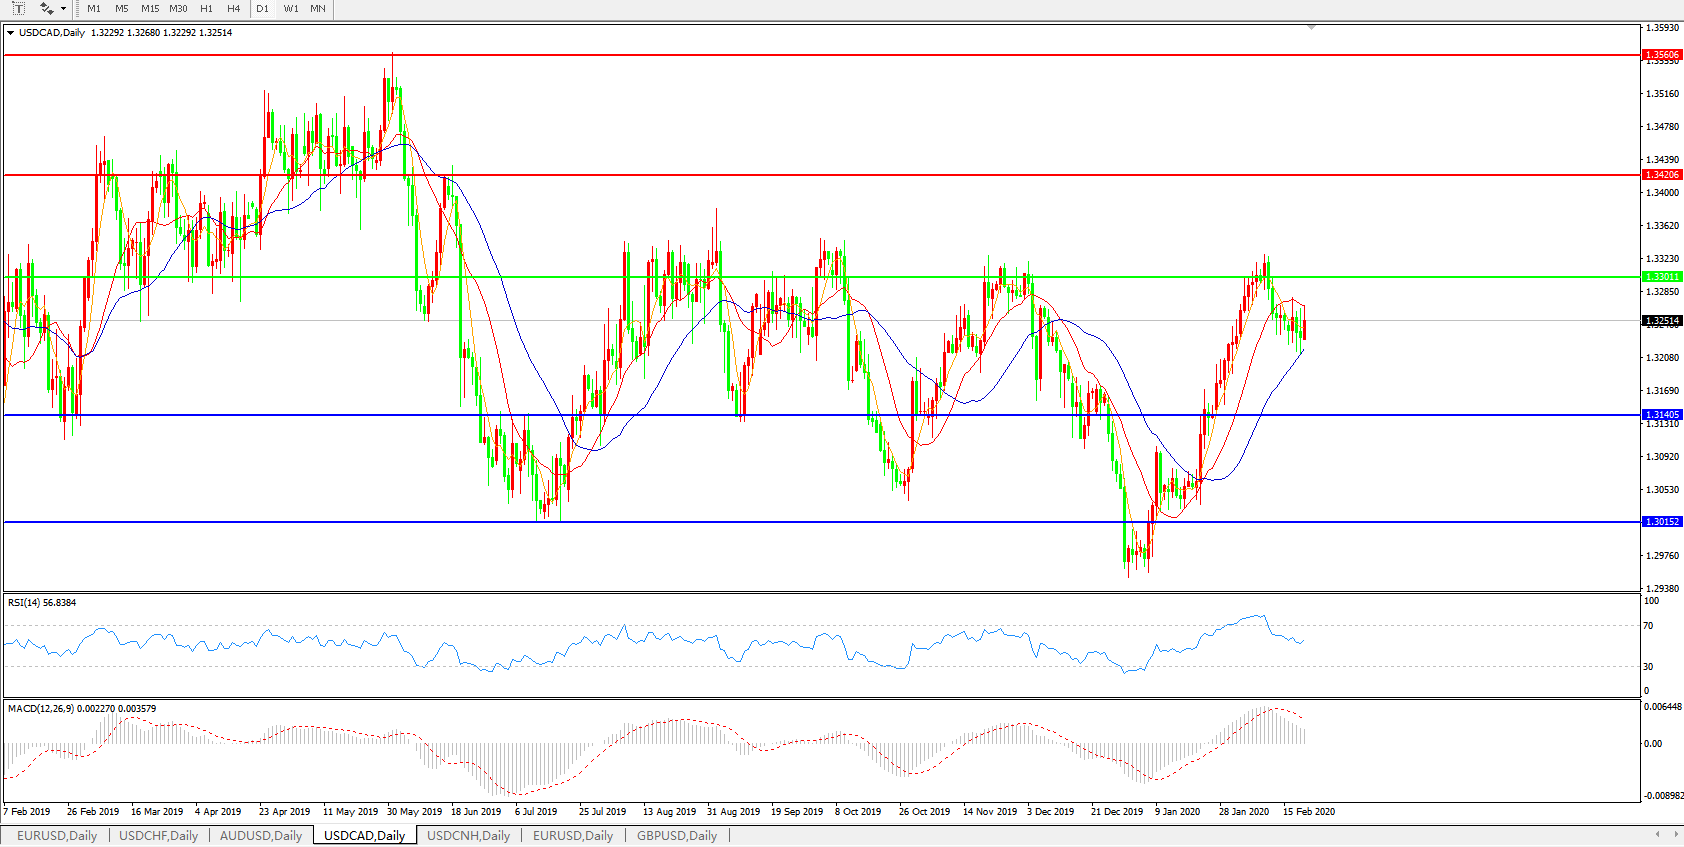Image resolution: width=1684 pixels, height=847 pixels.
Task: Expand the USDCAD,Daily chart title triangle
Action: (10, 33)
